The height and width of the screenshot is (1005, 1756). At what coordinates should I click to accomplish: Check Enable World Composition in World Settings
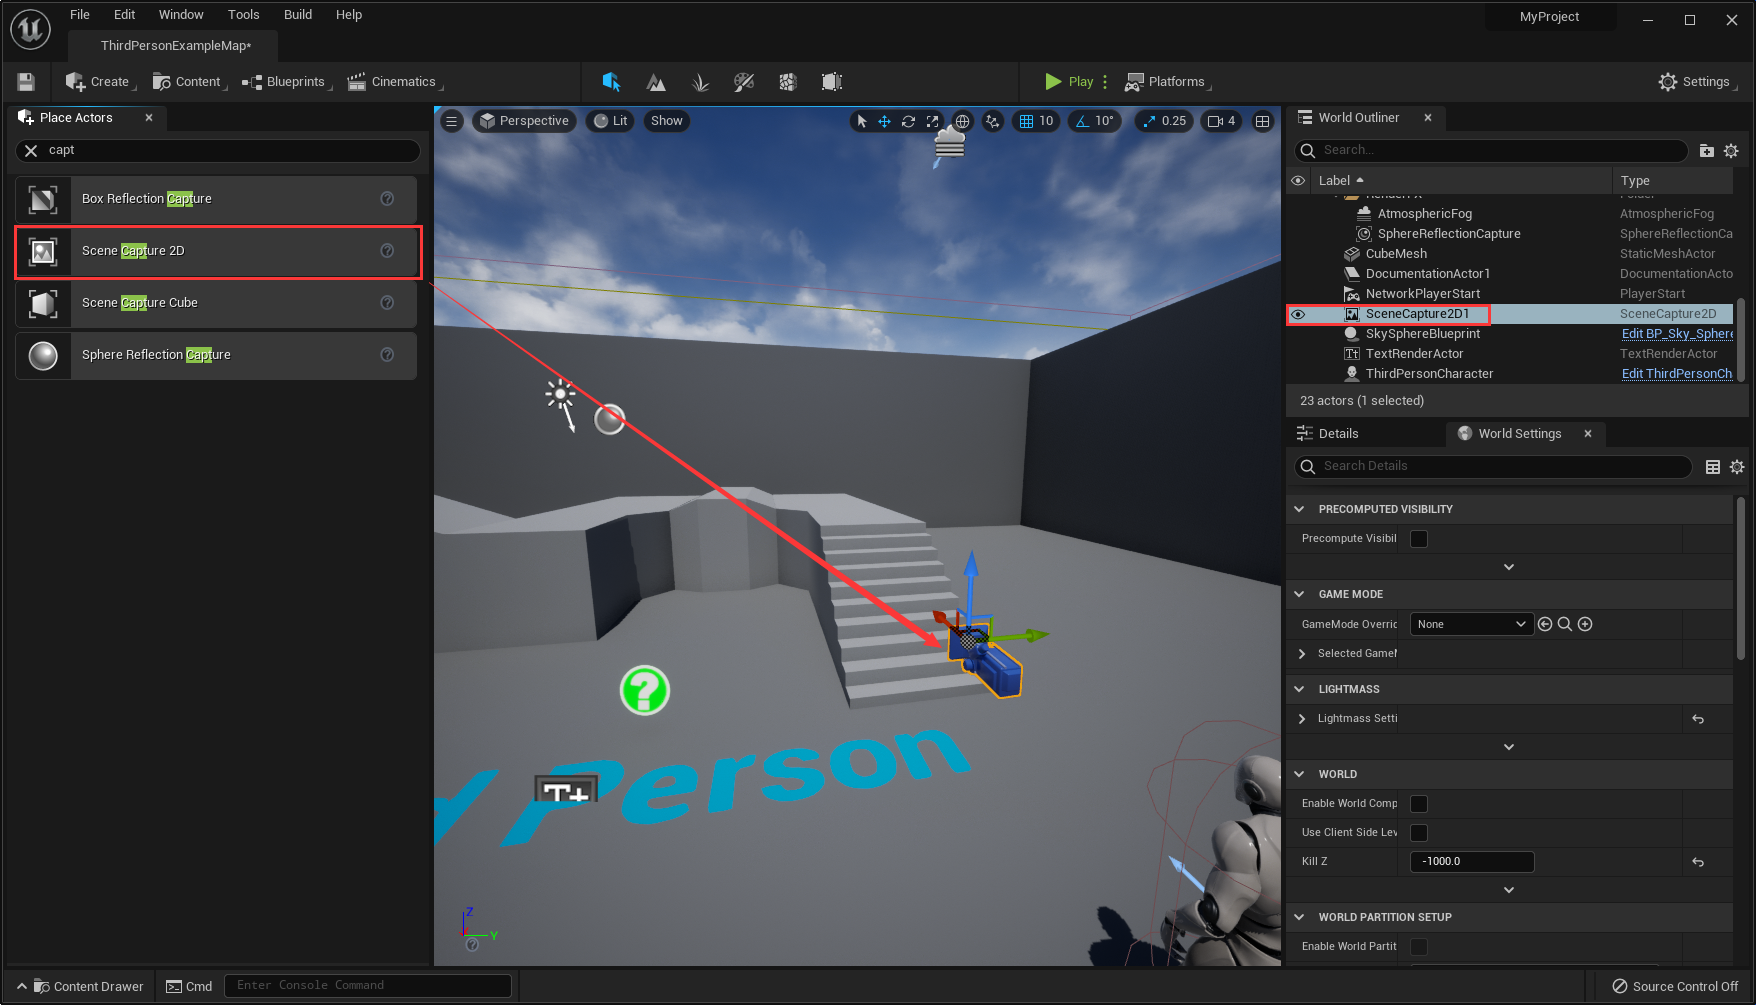tap(1418, 803)
